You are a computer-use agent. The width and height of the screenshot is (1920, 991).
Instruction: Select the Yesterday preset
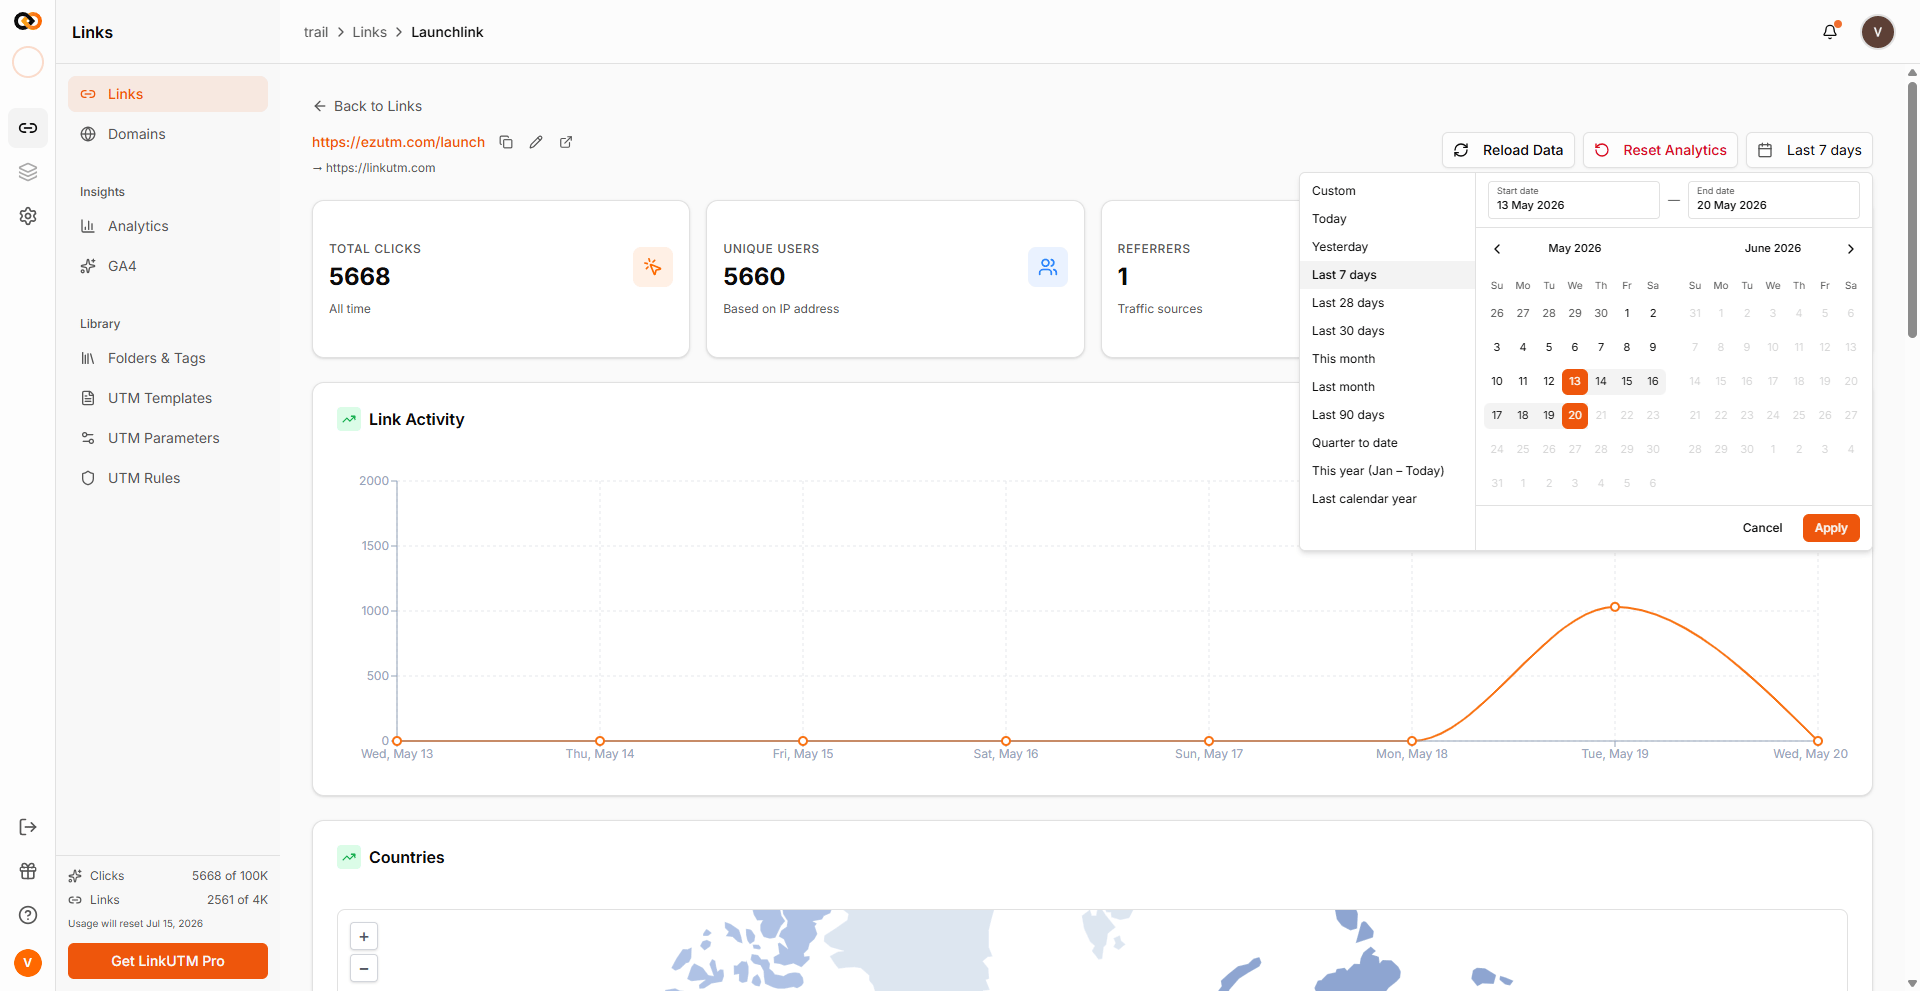coord(1387,247)
